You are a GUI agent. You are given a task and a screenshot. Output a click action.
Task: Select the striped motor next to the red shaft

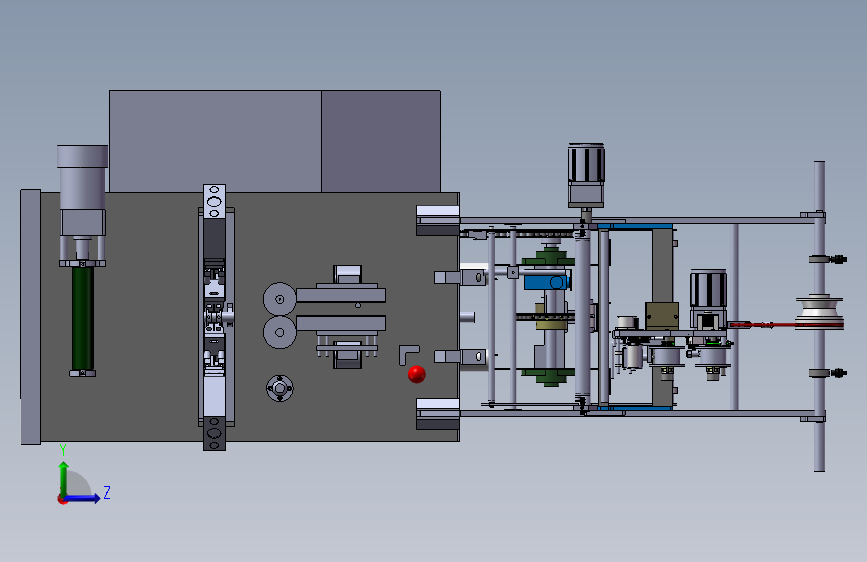coord(708,299)
